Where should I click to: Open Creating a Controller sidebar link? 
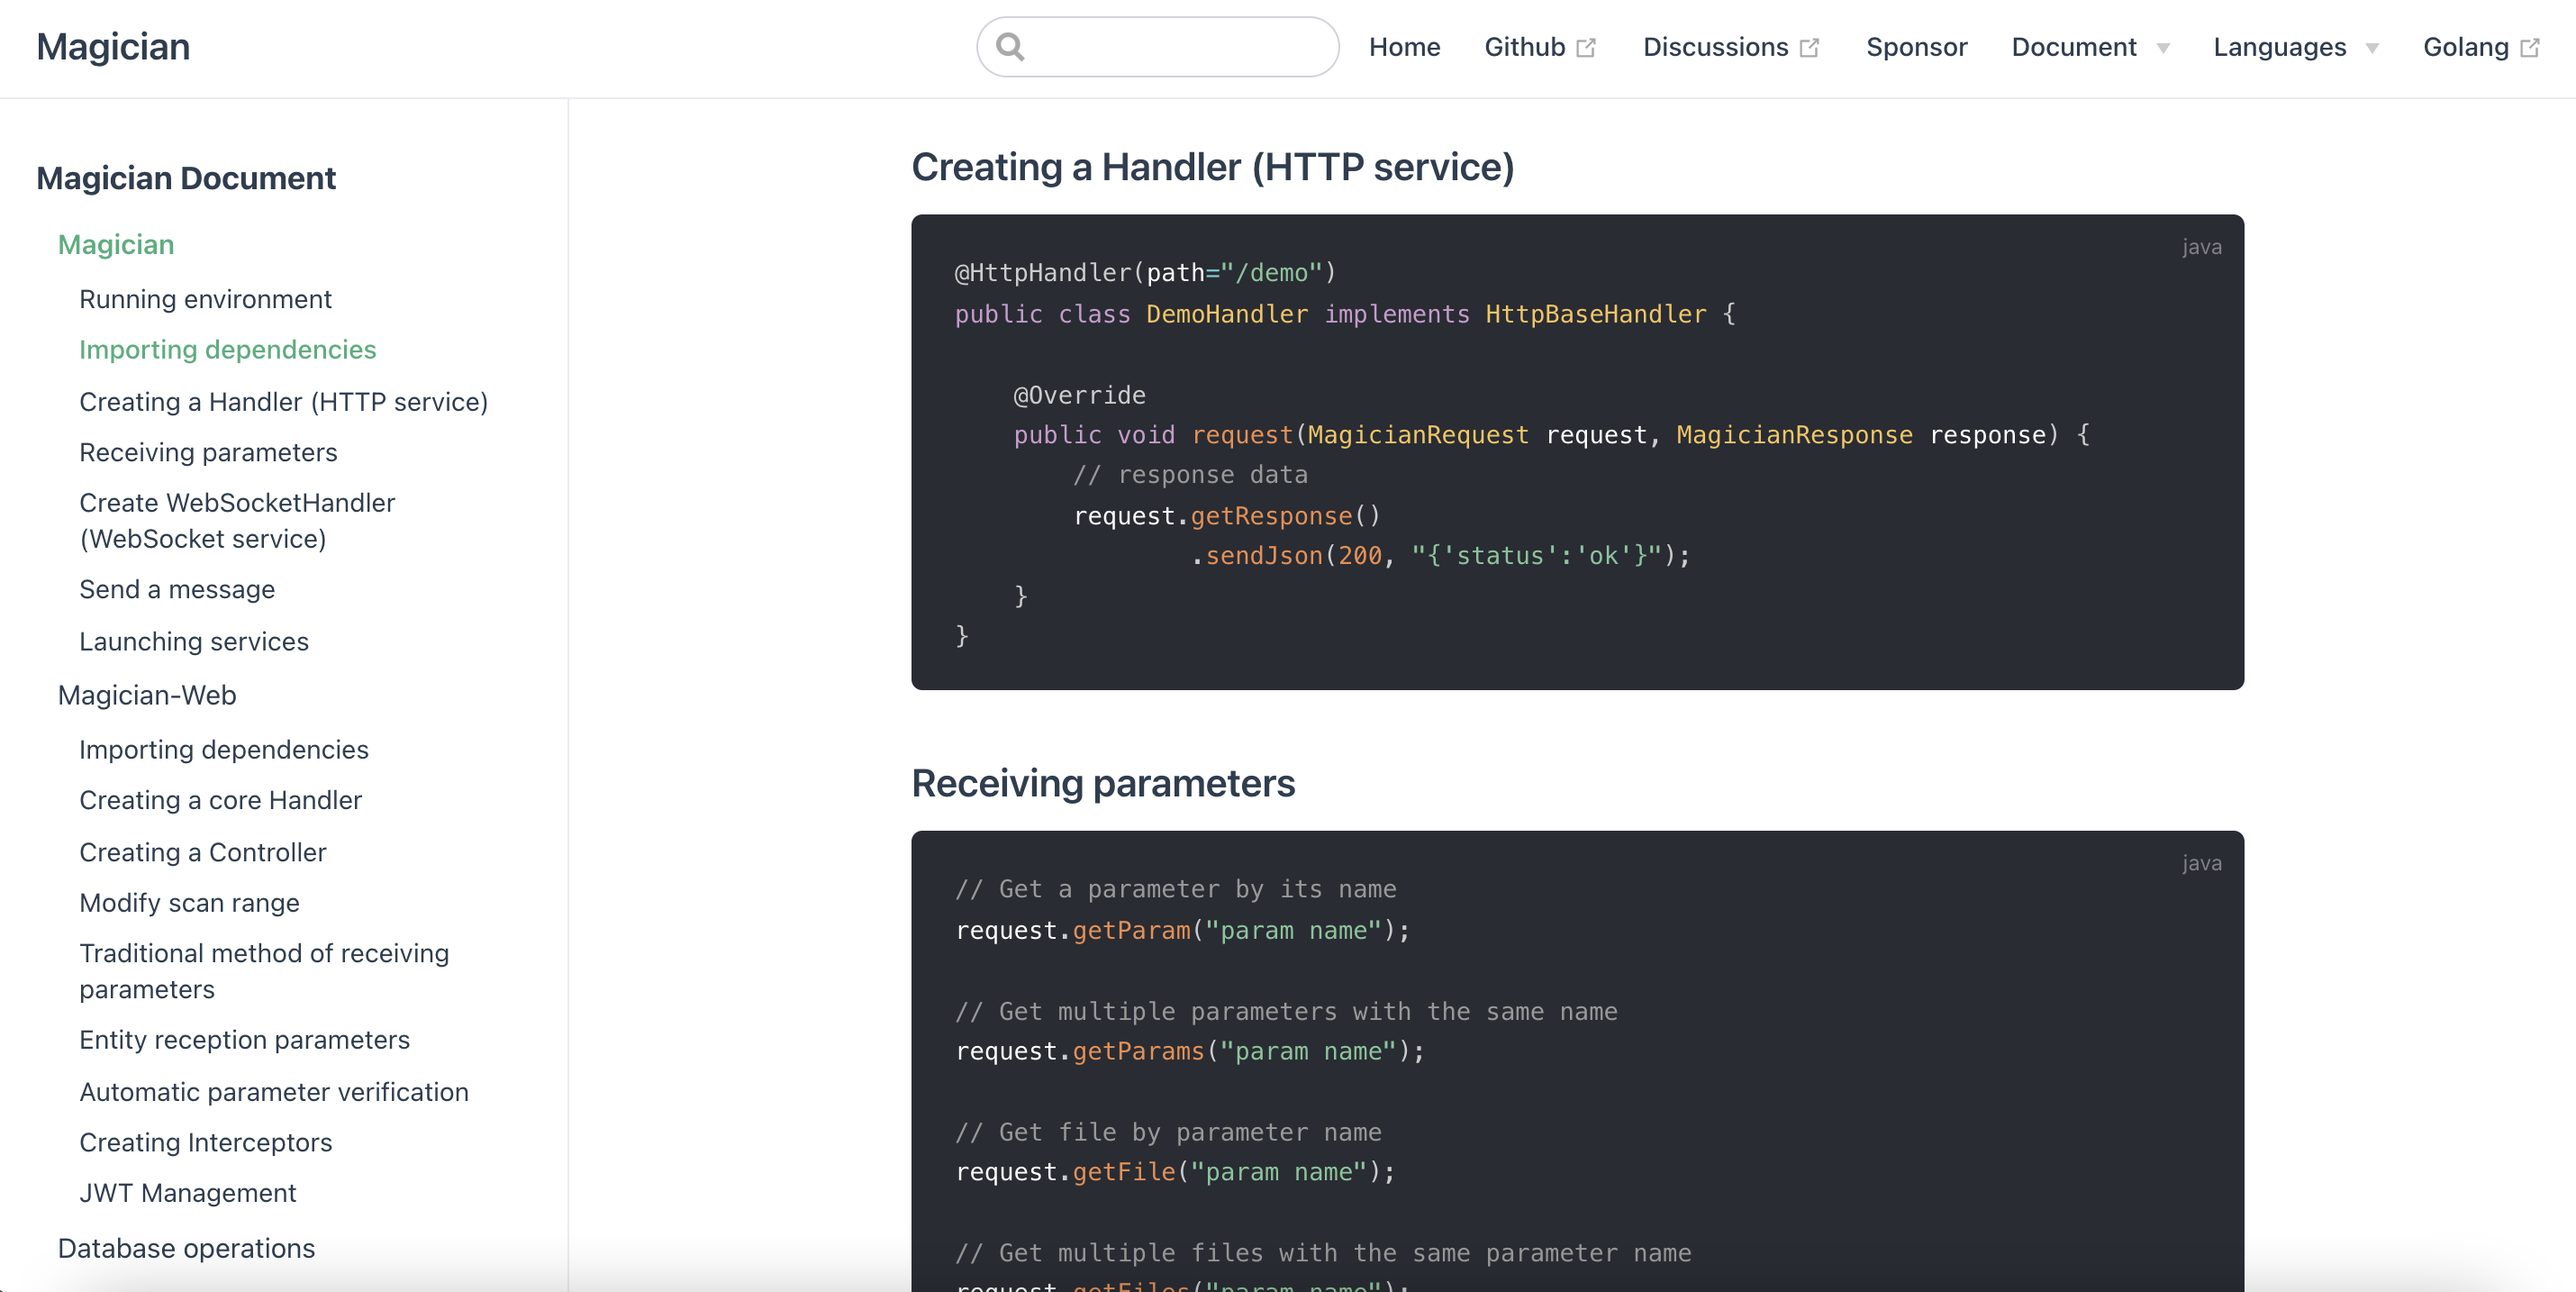(x=202, y=852)
